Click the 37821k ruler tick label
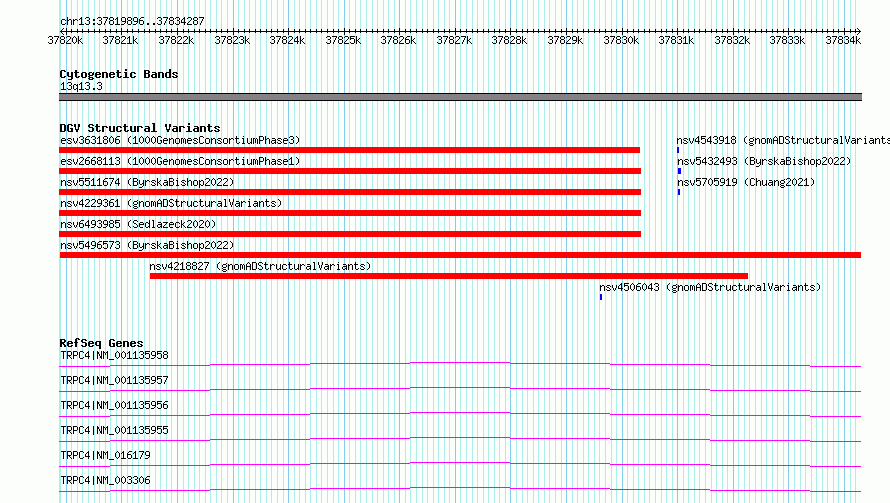890x503 pixels. 120,40
